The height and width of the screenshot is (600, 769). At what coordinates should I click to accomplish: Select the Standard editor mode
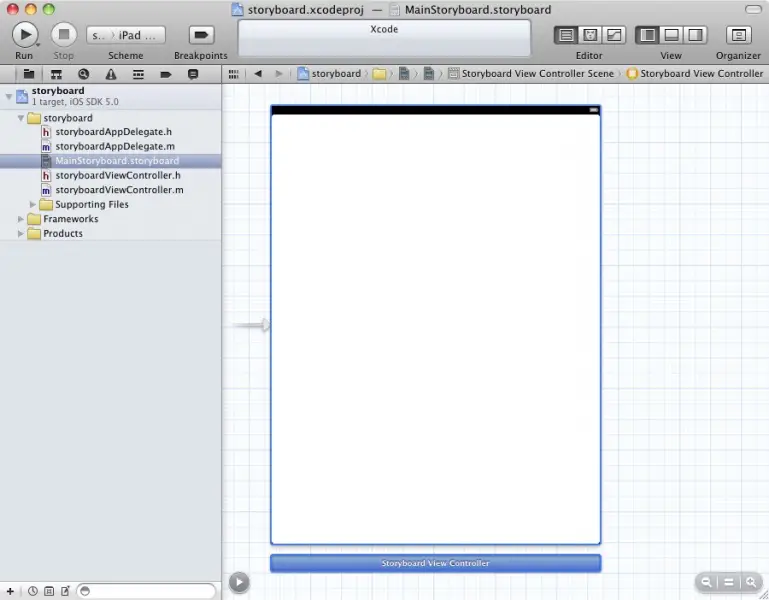click(x=566, y=35)
